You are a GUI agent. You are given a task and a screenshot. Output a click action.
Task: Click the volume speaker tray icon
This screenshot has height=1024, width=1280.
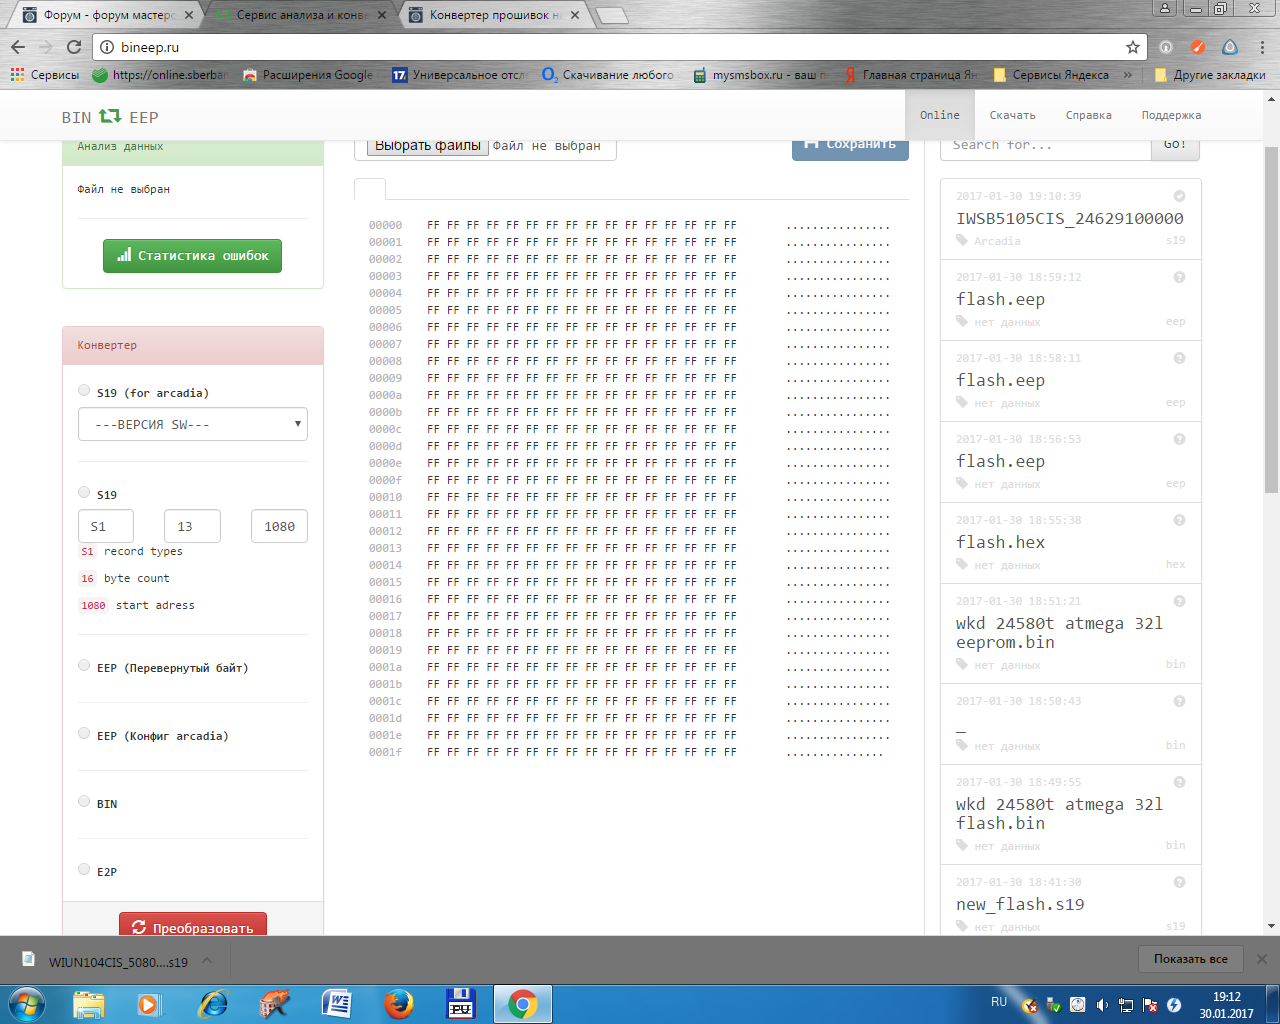(1101, 1005)
